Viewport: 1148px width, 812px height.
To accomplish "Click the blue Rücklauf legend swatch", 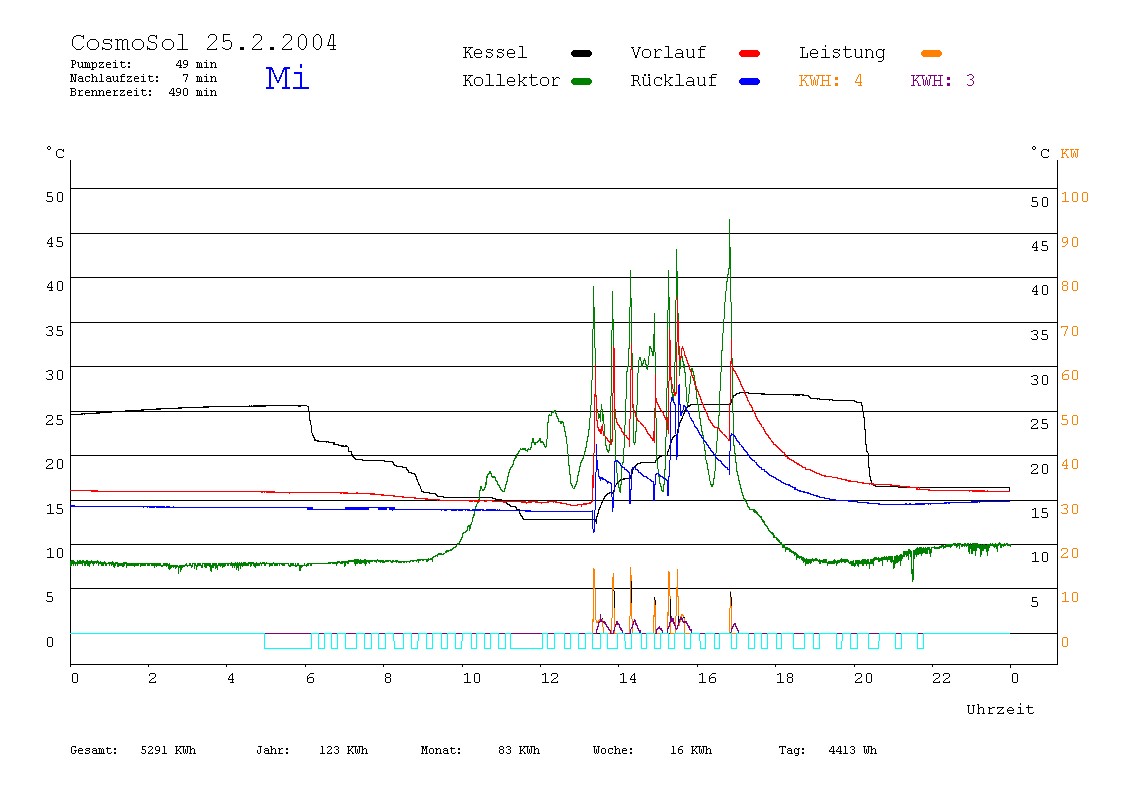I will (x=750, y=81).
